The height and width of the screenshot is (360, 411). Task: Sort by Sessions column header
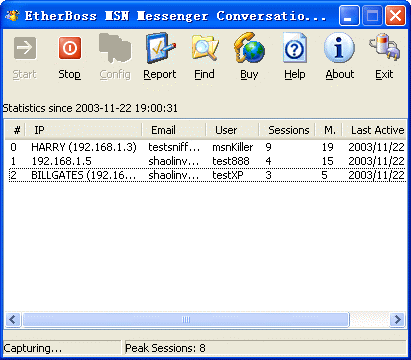click(287, 130)
